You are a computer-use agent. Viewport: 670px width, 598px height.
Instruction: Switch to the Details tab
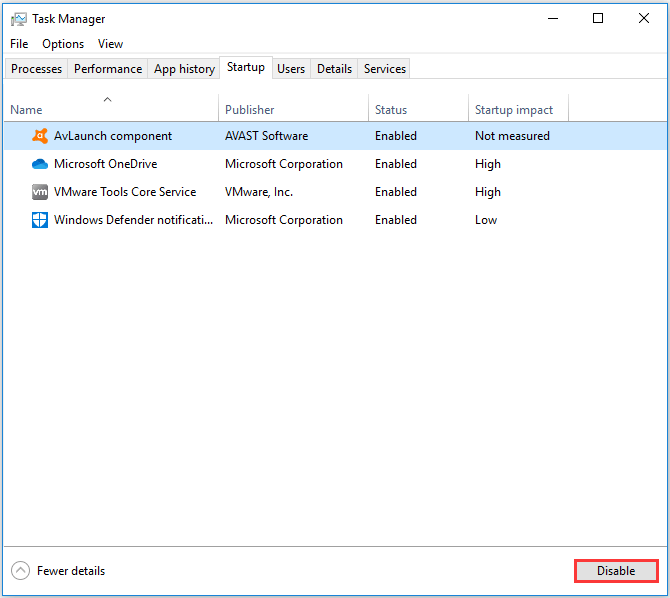tap(334, 69)
